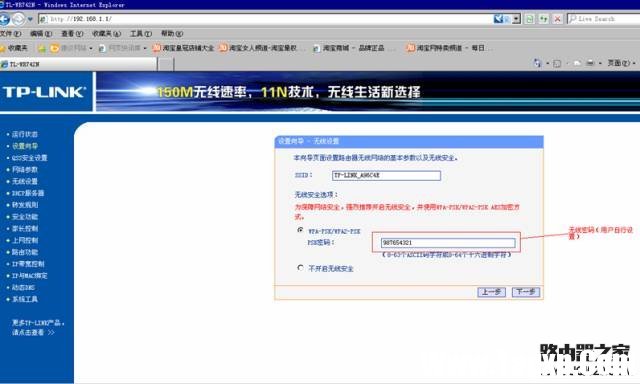Expand 网络参数 in the sidebar
This screenshot has width=640, height=384.
24,170
